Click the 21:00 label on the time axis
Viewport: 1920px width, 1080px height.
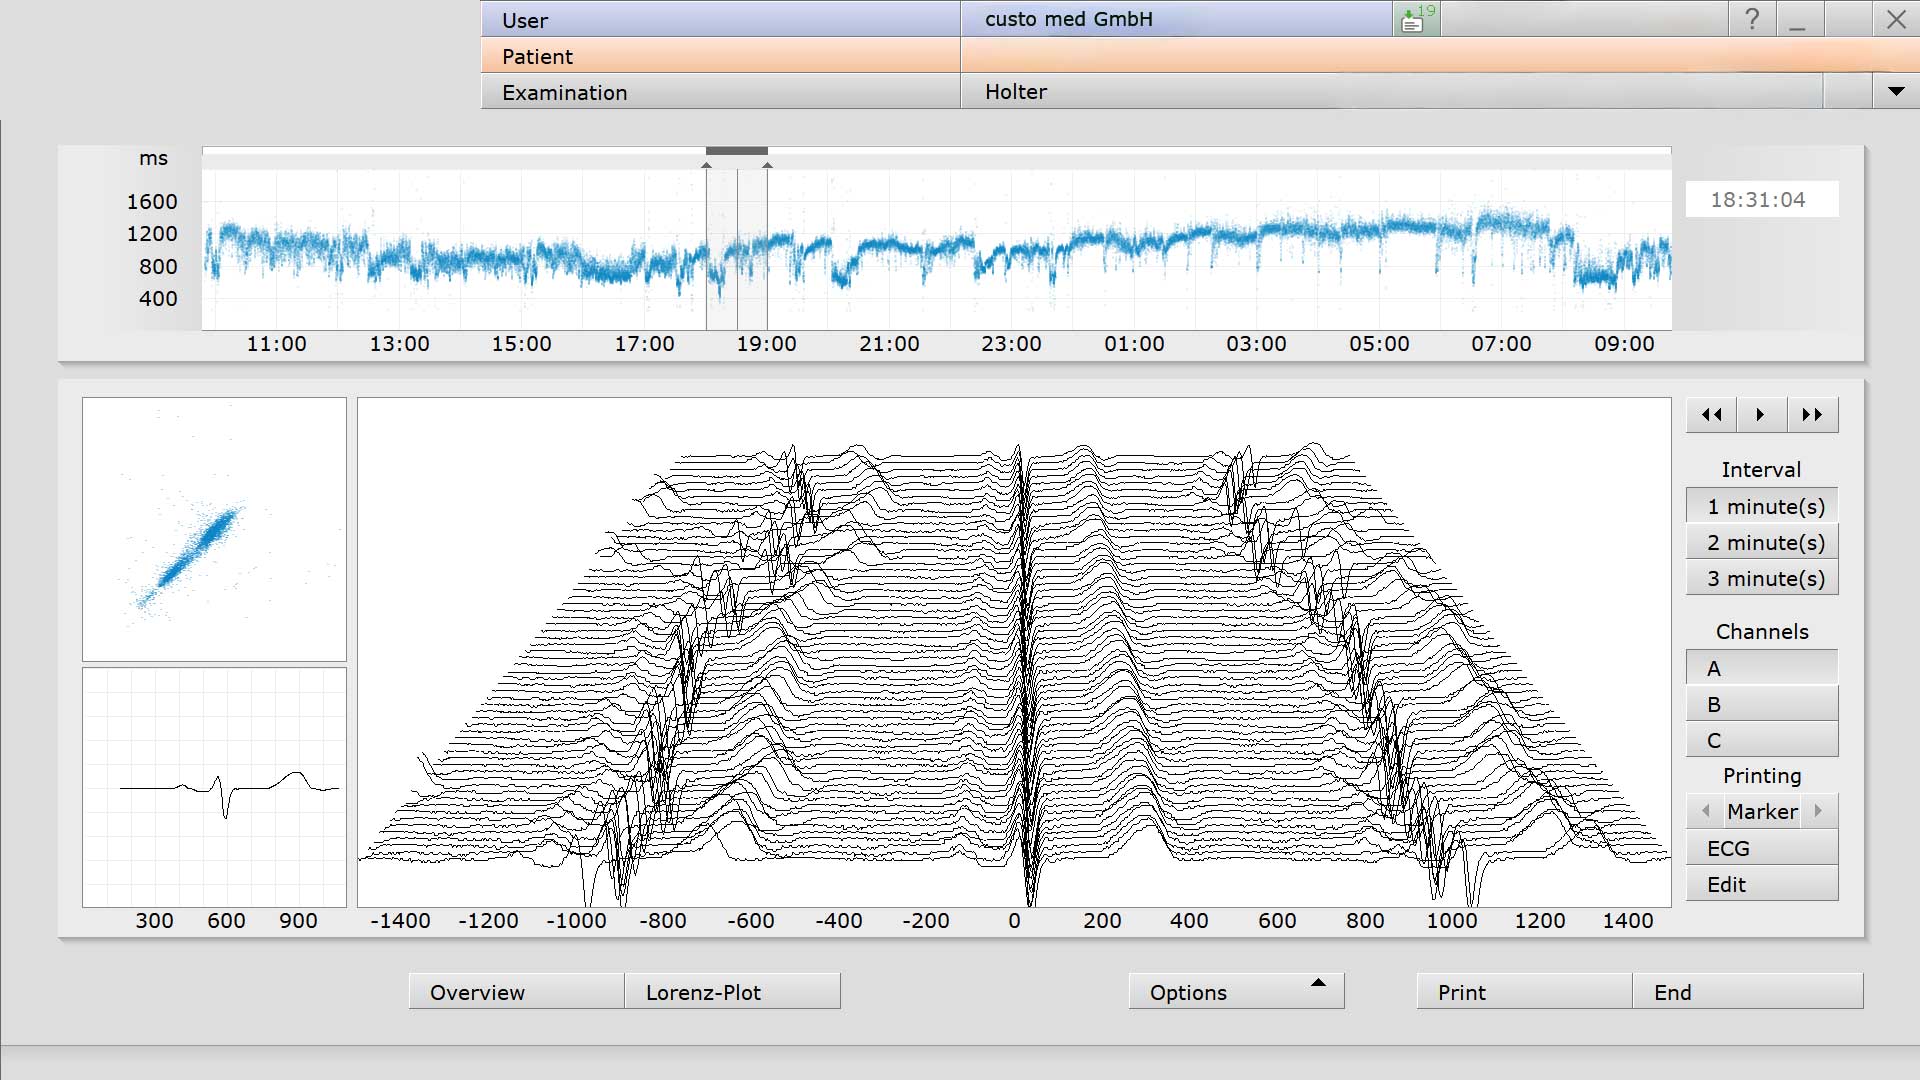coord(889,344)
